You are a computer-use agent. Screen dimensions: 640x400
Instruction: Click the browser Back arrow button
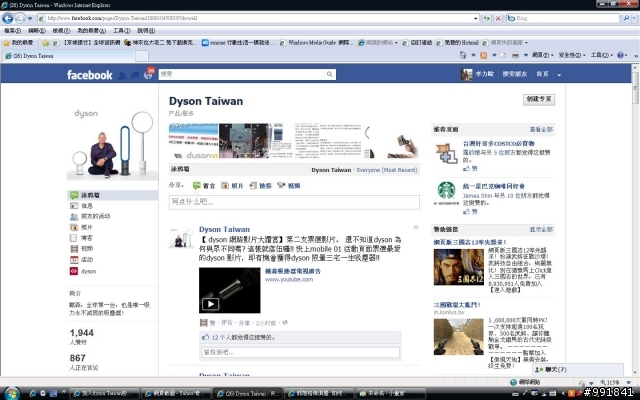point(8,18)
